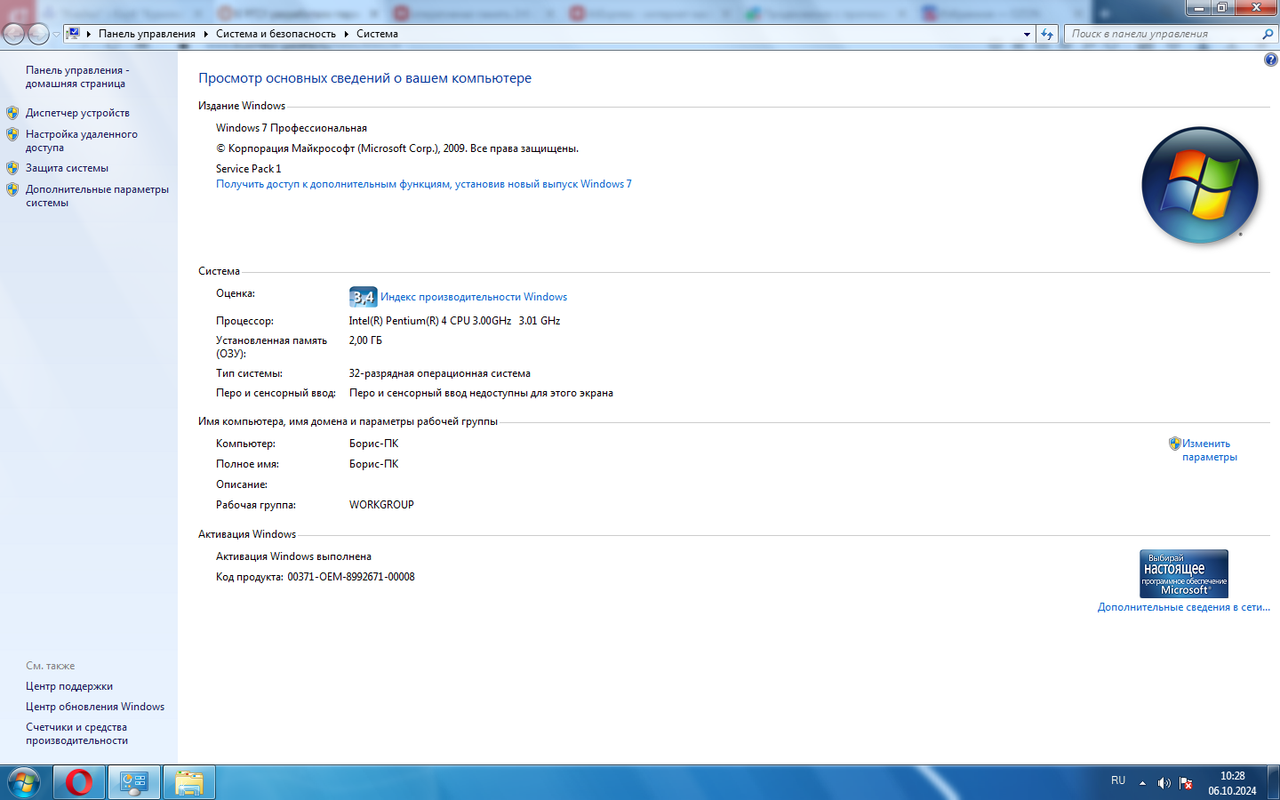Click the search magnifier icon

click(1268, 34)
